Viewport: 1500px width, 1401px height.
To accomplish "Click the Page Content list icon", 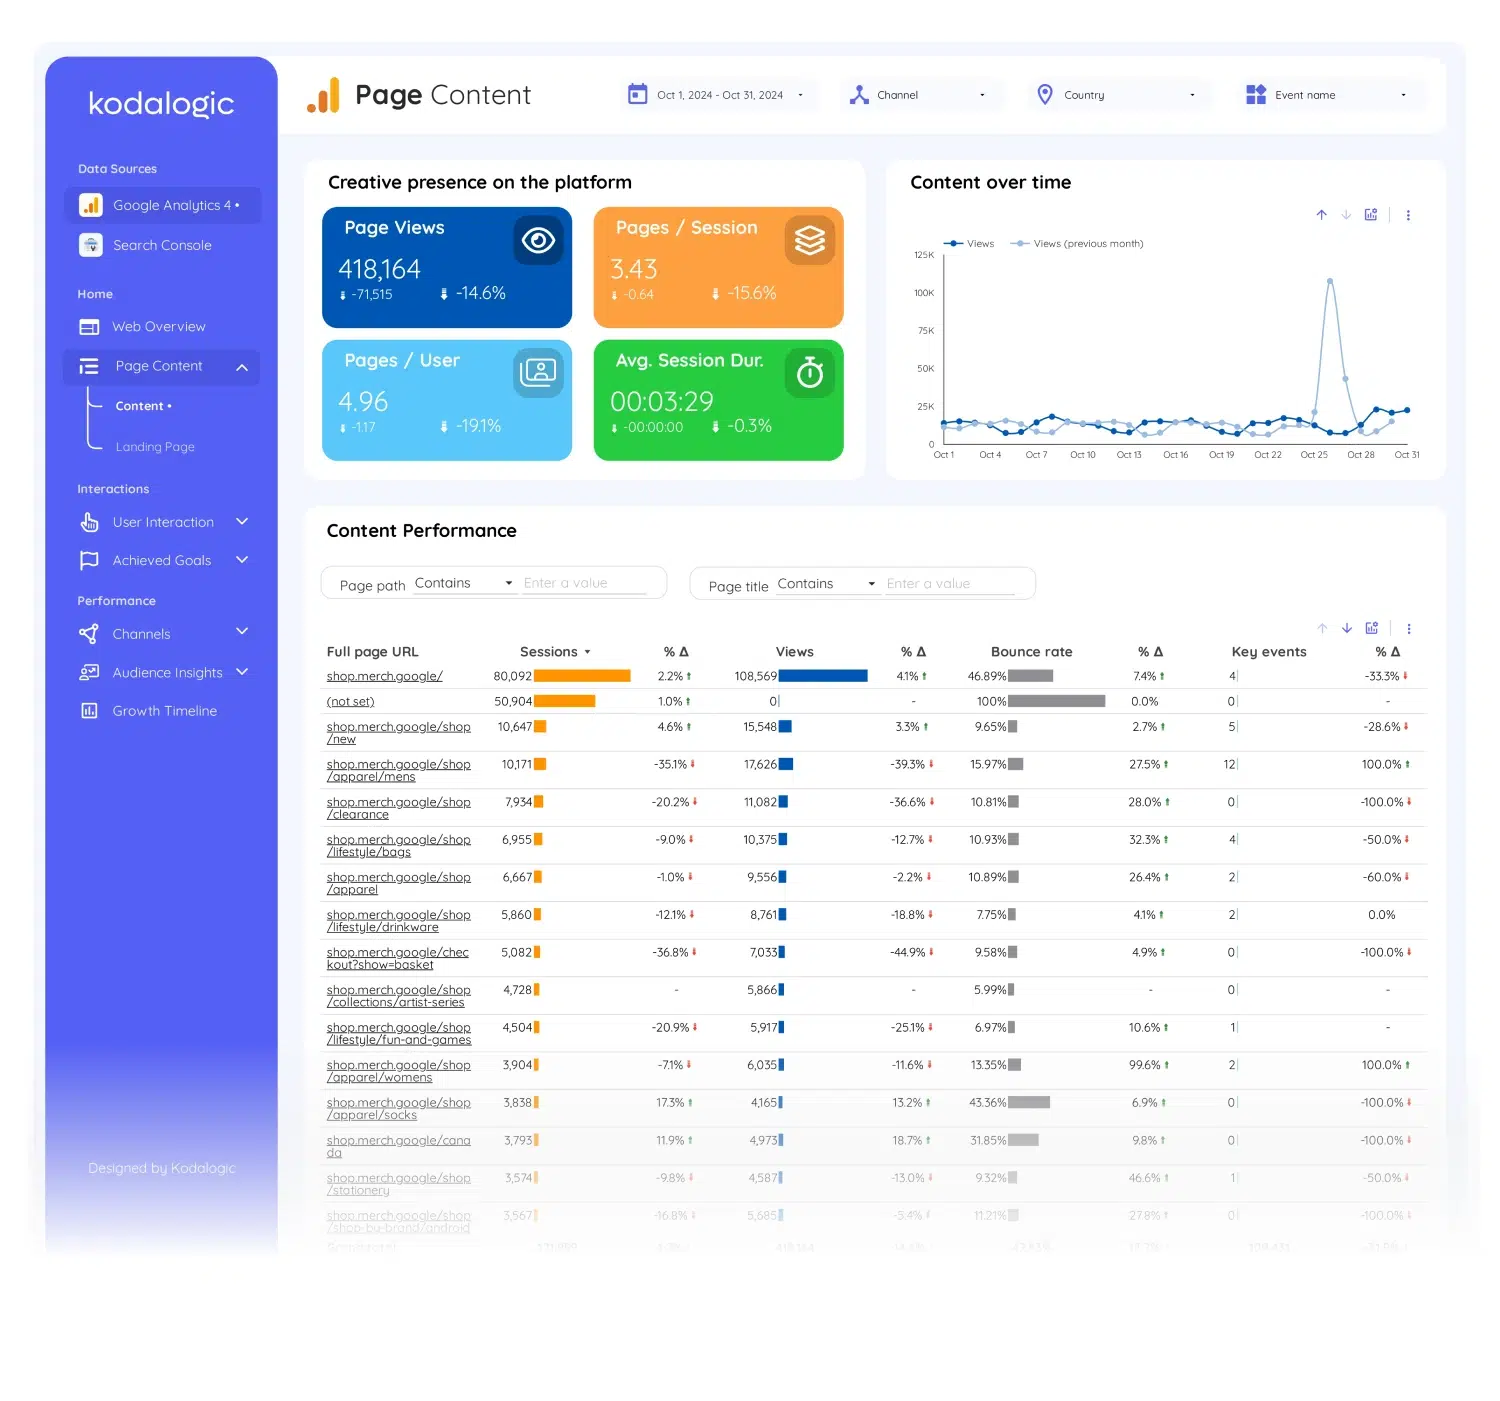I will click(89, 366).
